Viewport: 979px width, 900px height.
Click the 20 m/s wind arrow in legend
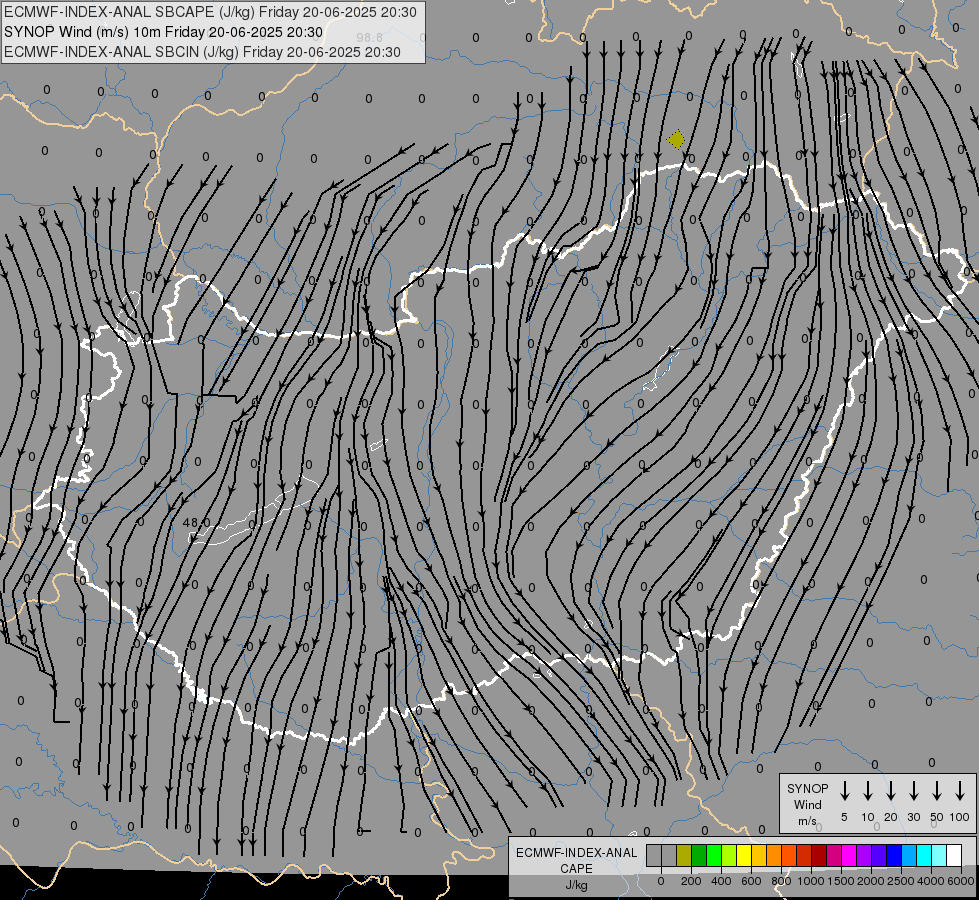pyautogui.click(x=890, y=791)
